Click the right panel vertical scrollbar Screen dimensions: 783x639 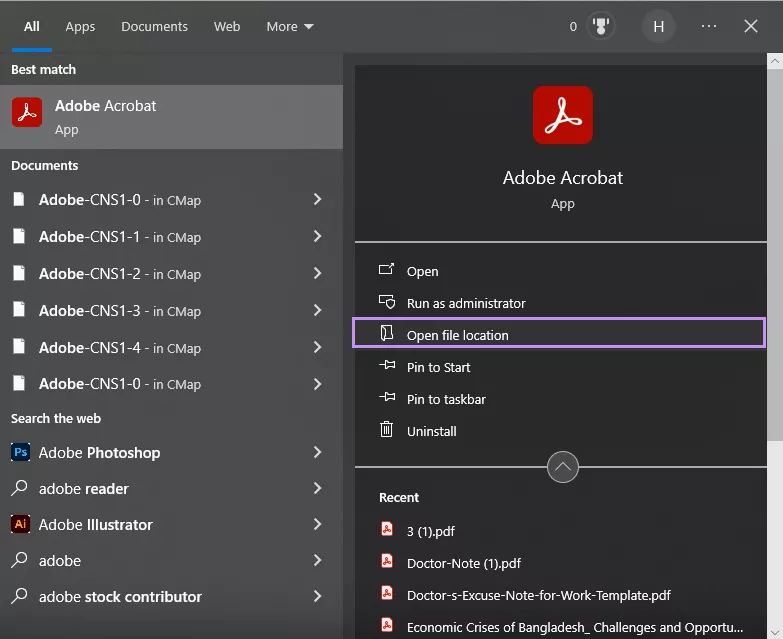point(776,250)
